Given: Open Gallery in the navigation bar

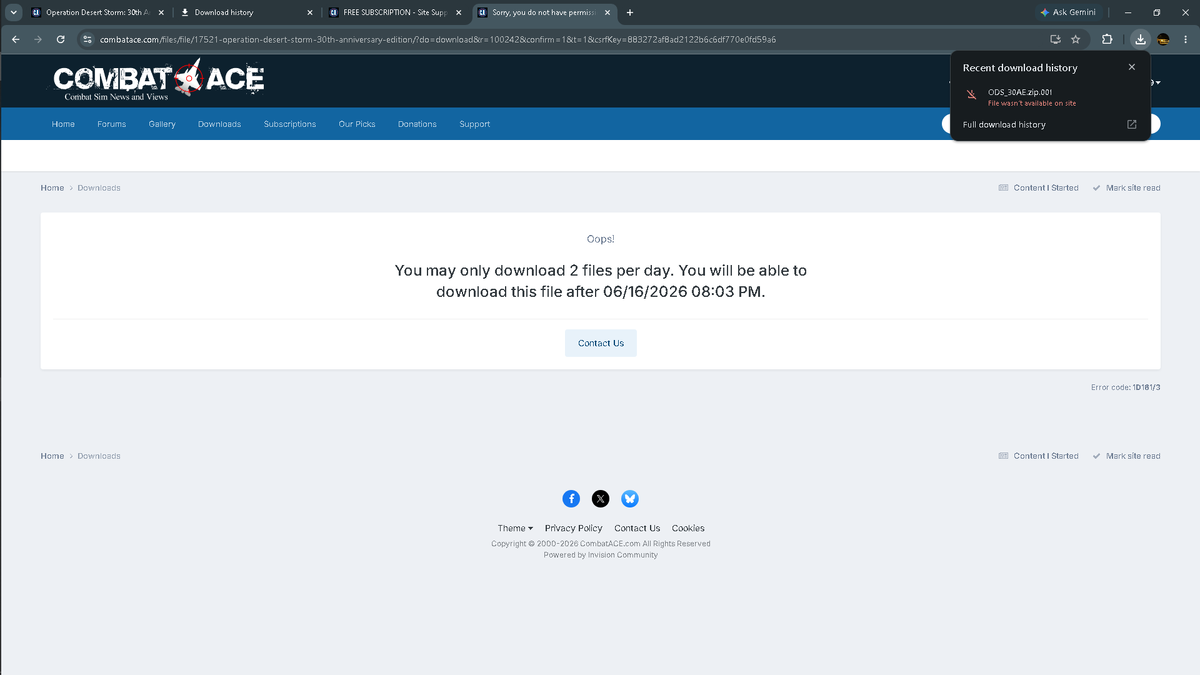Looking at the screenshot, I should pos(162,124).
